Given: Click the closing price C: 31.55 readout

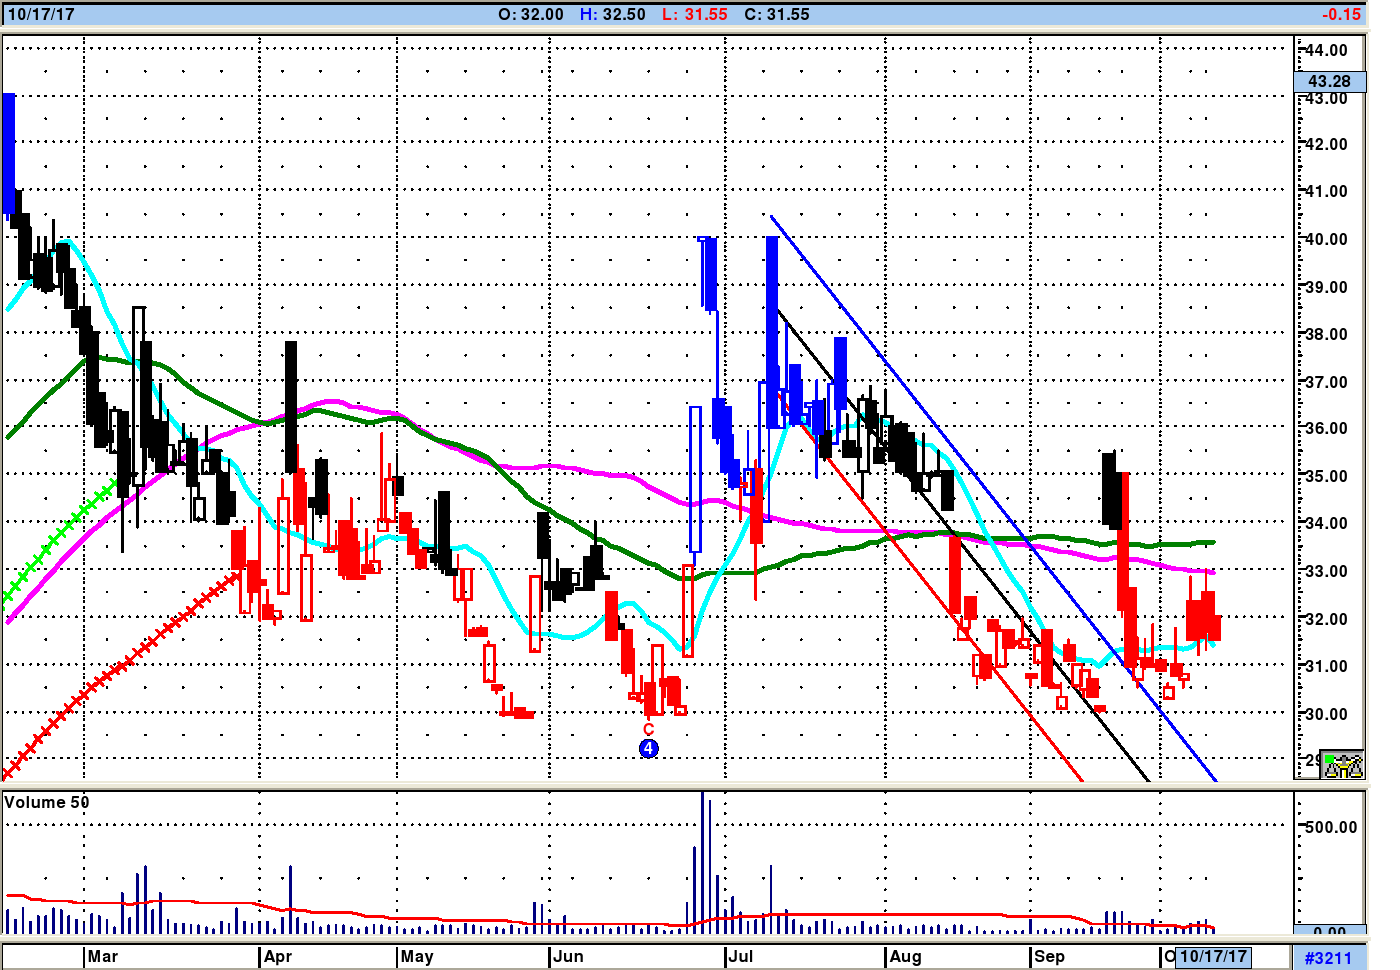Looking at the screenshot, I should pos(777,14).
